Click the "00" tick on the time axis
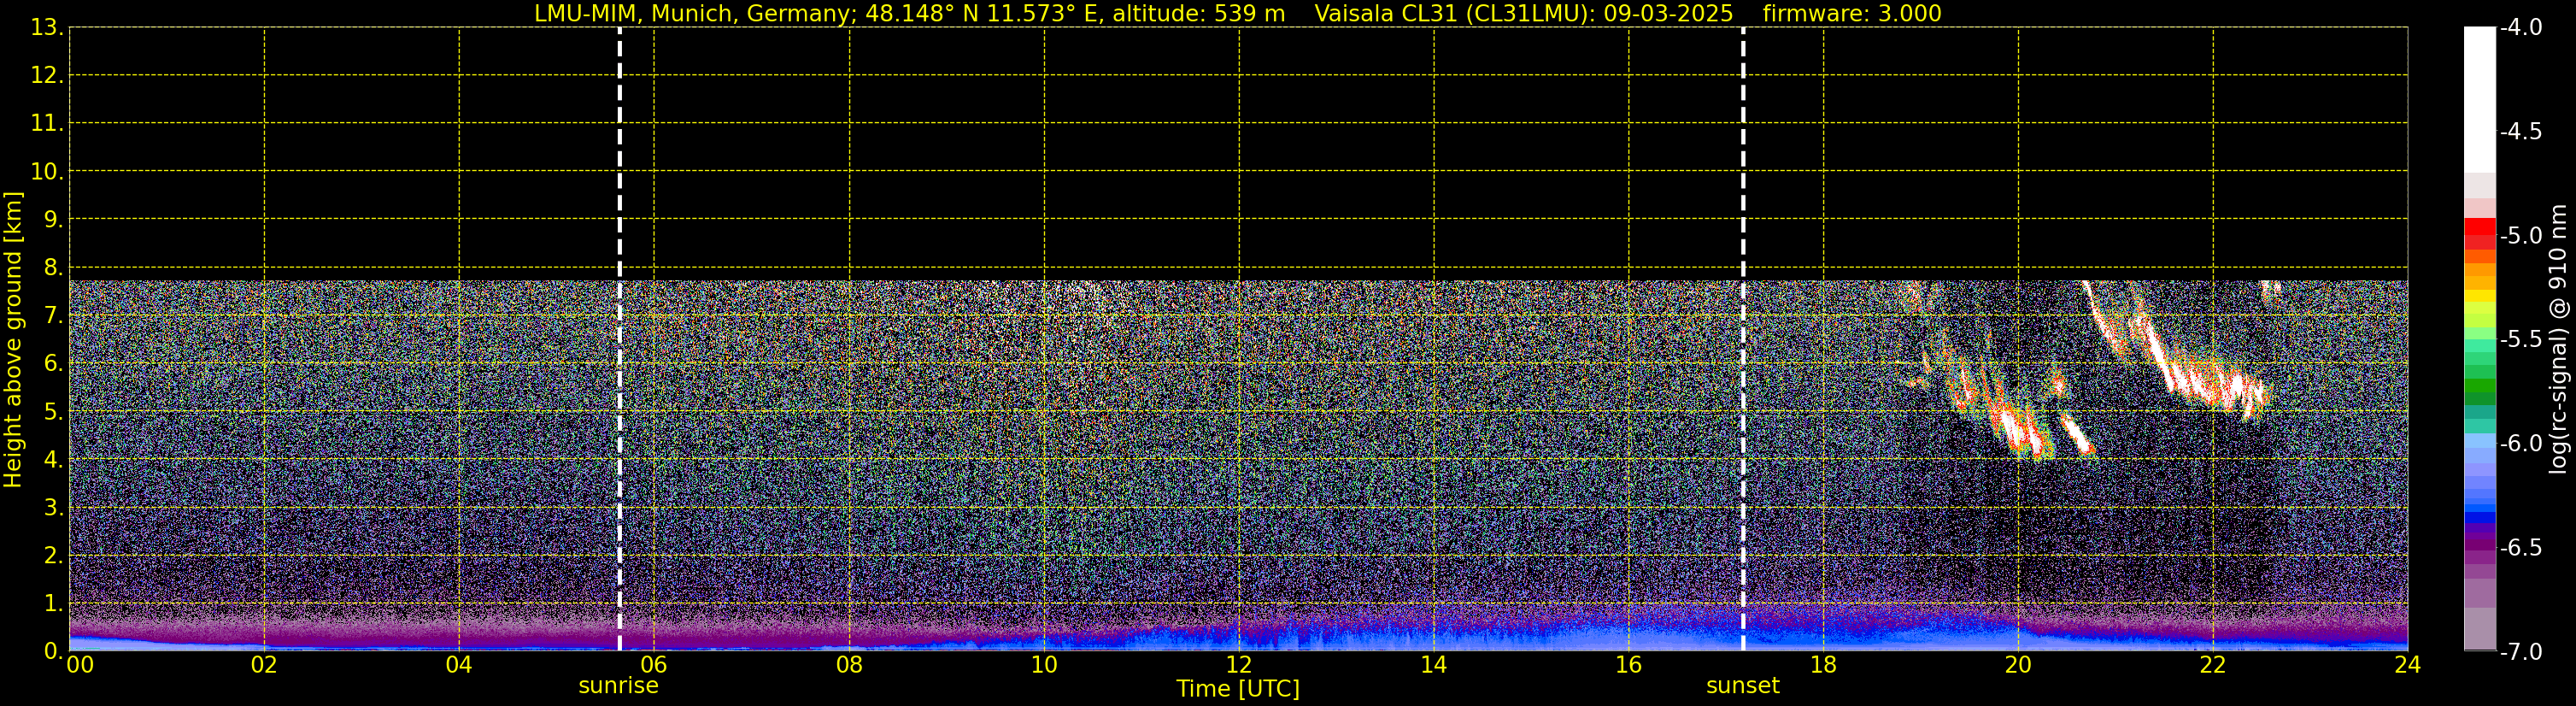 click(80, 665)
